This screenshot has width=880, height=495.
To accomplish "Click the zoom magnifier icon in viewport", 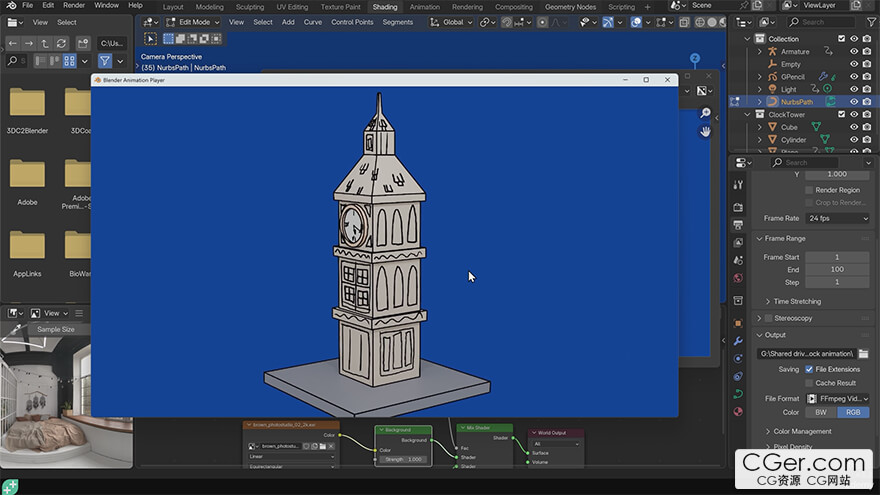I will (705, 113).
